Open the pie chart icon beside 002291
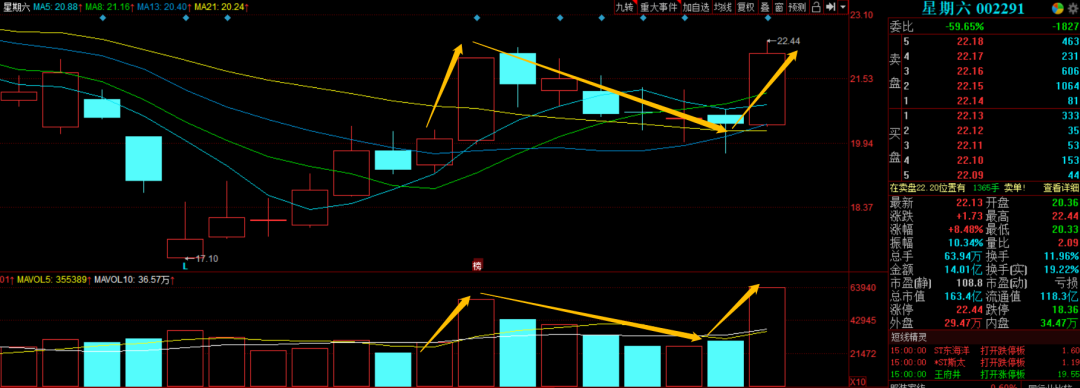This screenshot has width=1080, height=388. coord(1057,8)
